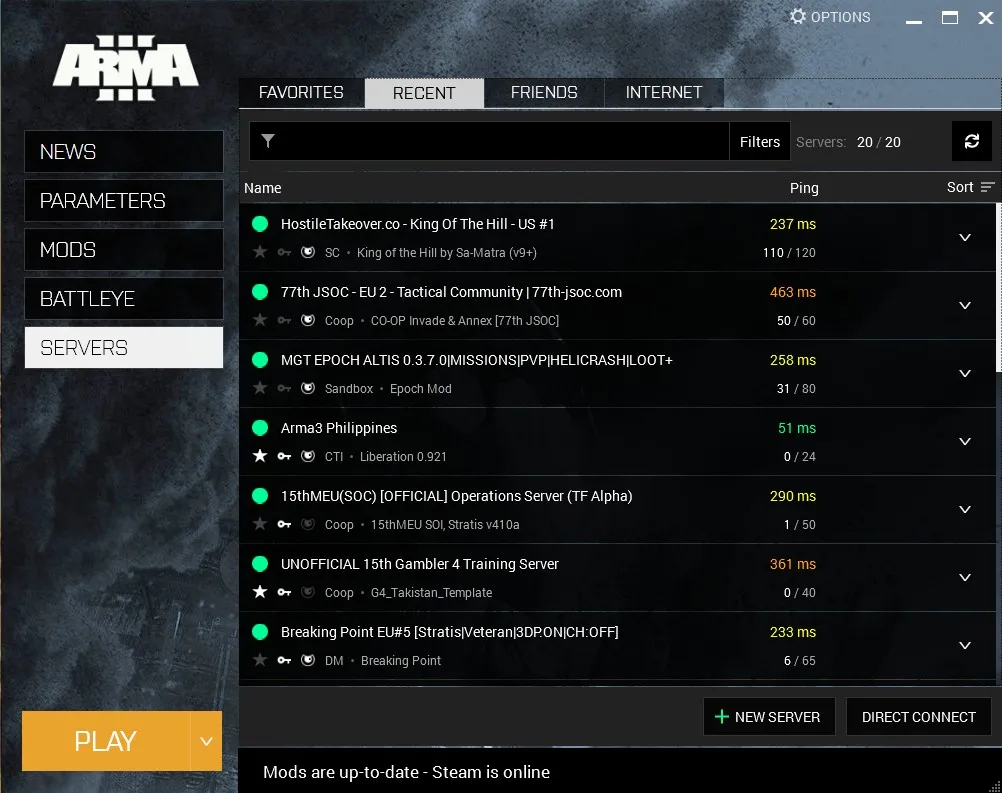This screenshot has height=793, width=1002.
Task: Click password key icon on 77th JSOC row
Action: (284, 320)
